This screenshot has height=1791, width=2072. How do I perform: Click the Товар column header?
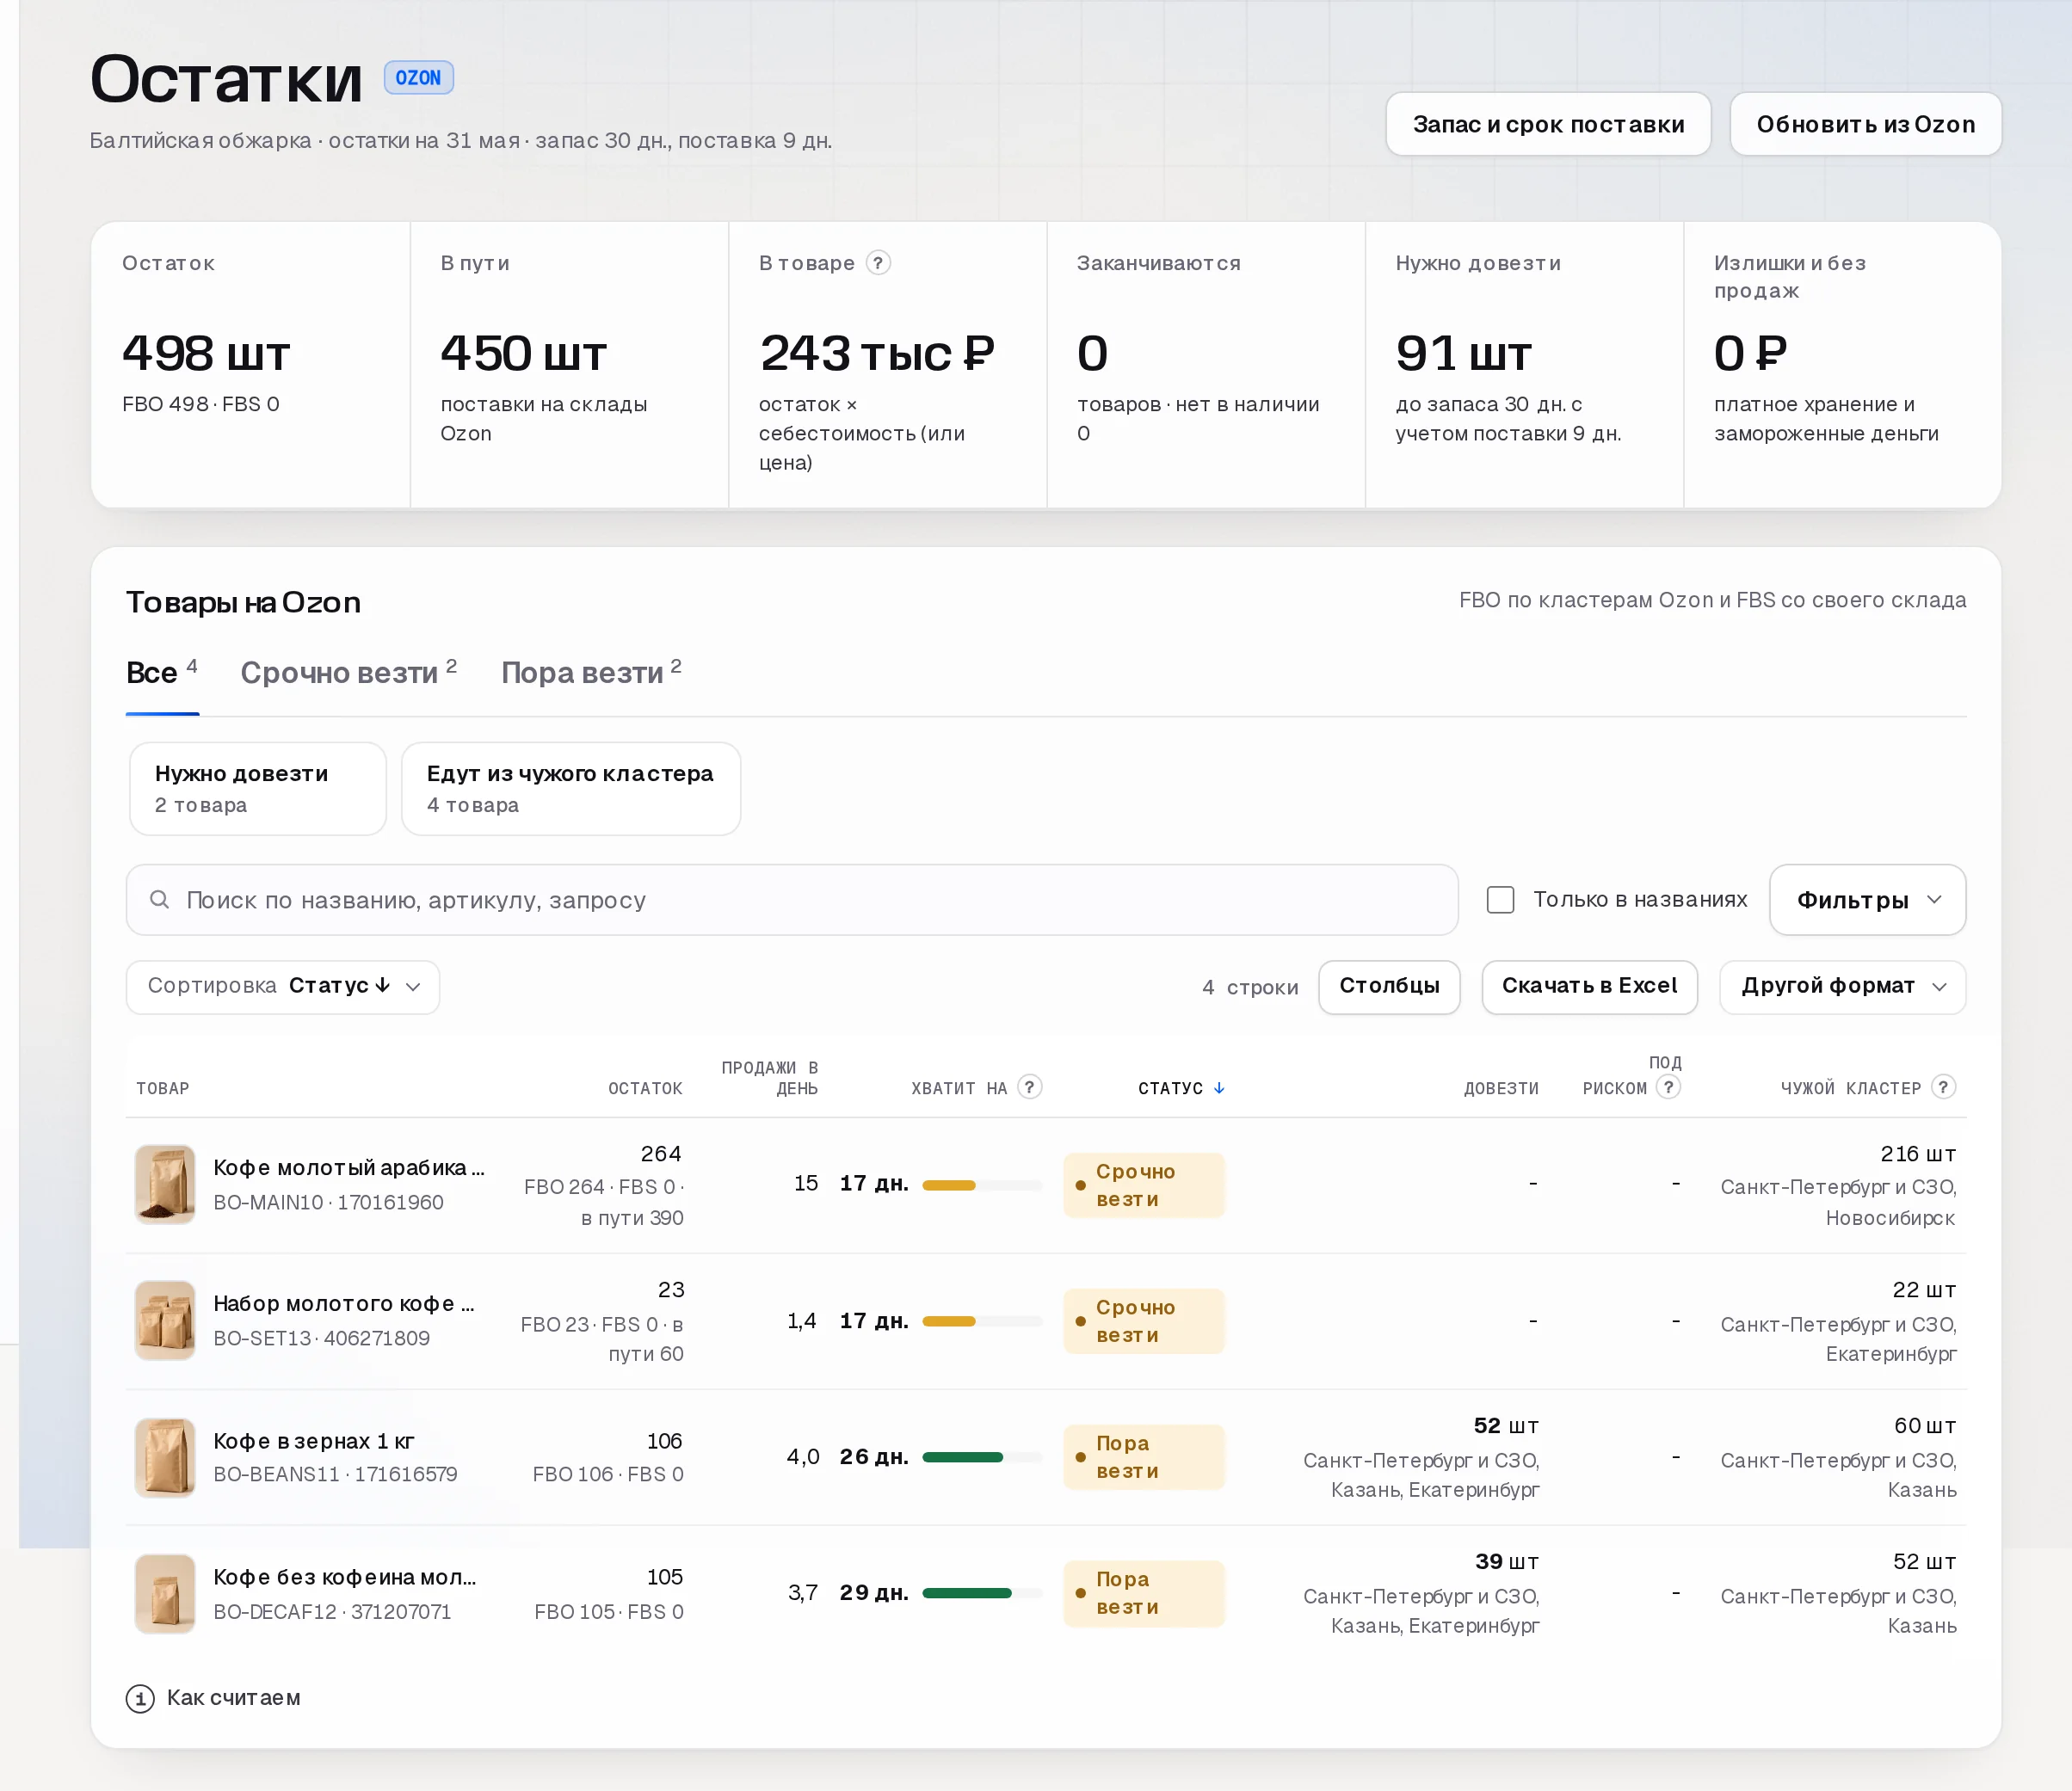162,1088
